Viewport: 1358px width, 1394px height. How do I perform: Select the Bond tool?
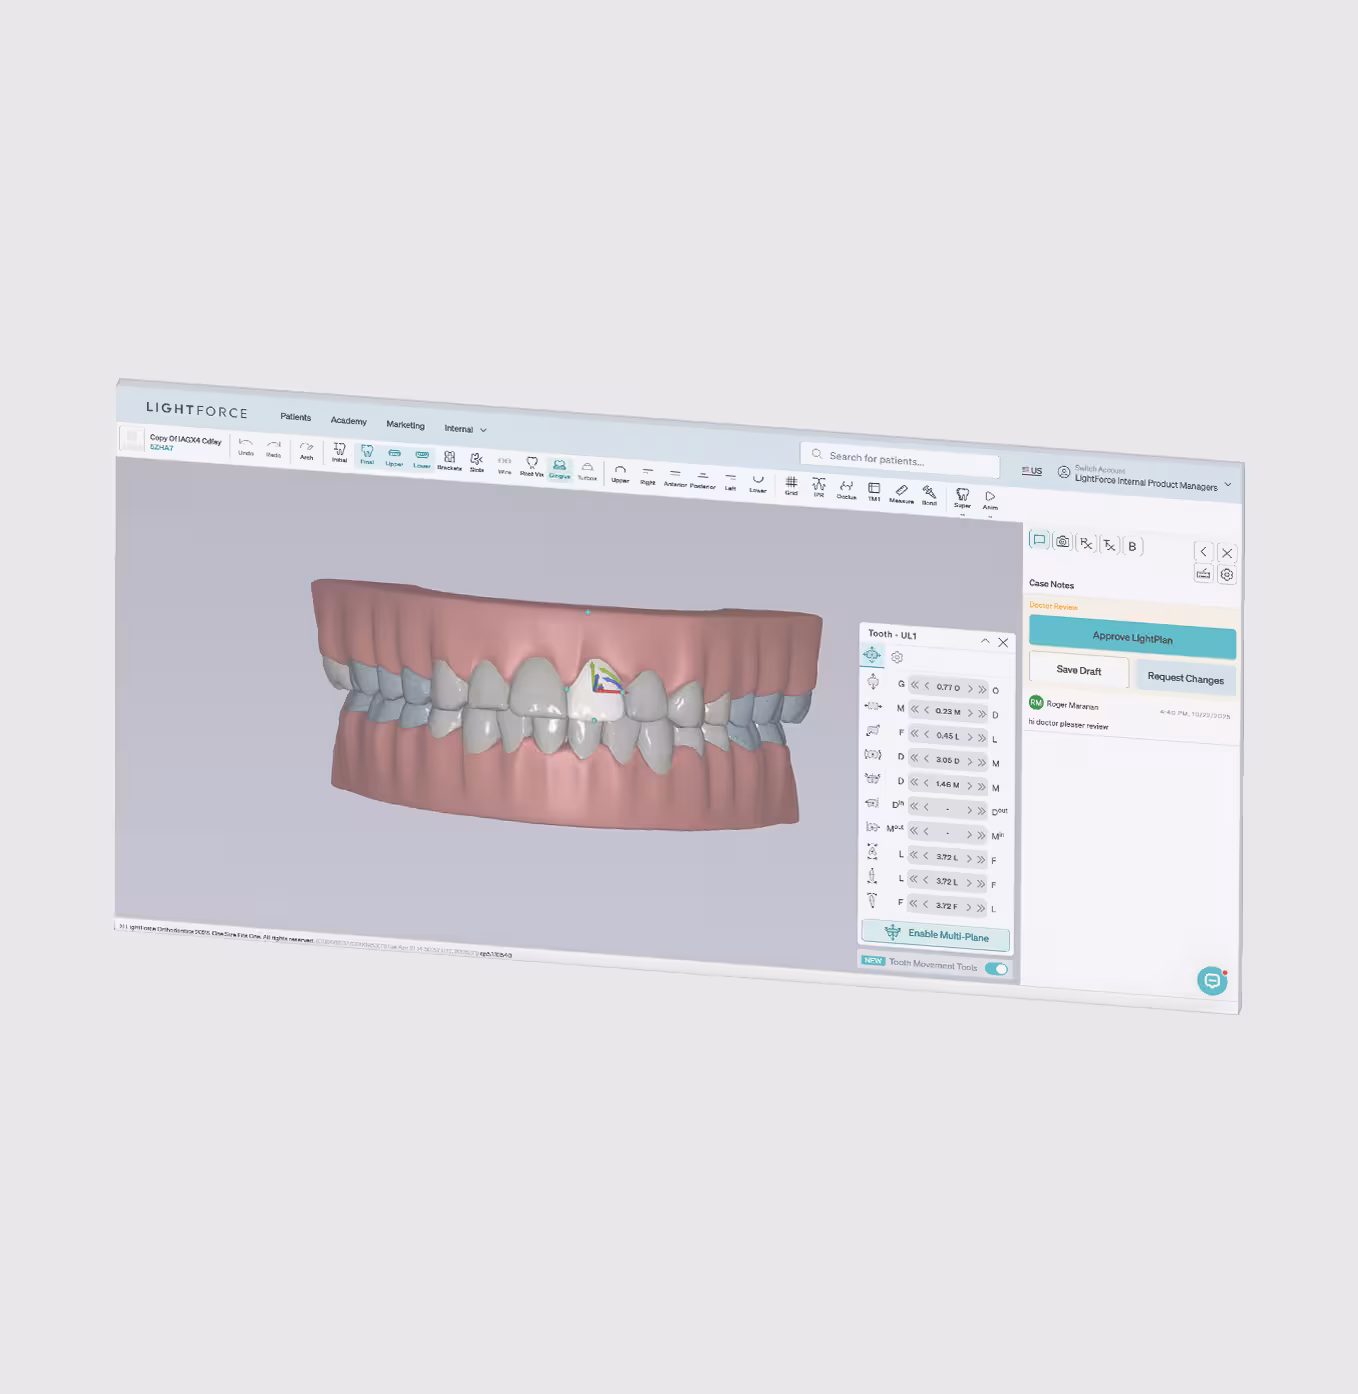tap(929, 496)
